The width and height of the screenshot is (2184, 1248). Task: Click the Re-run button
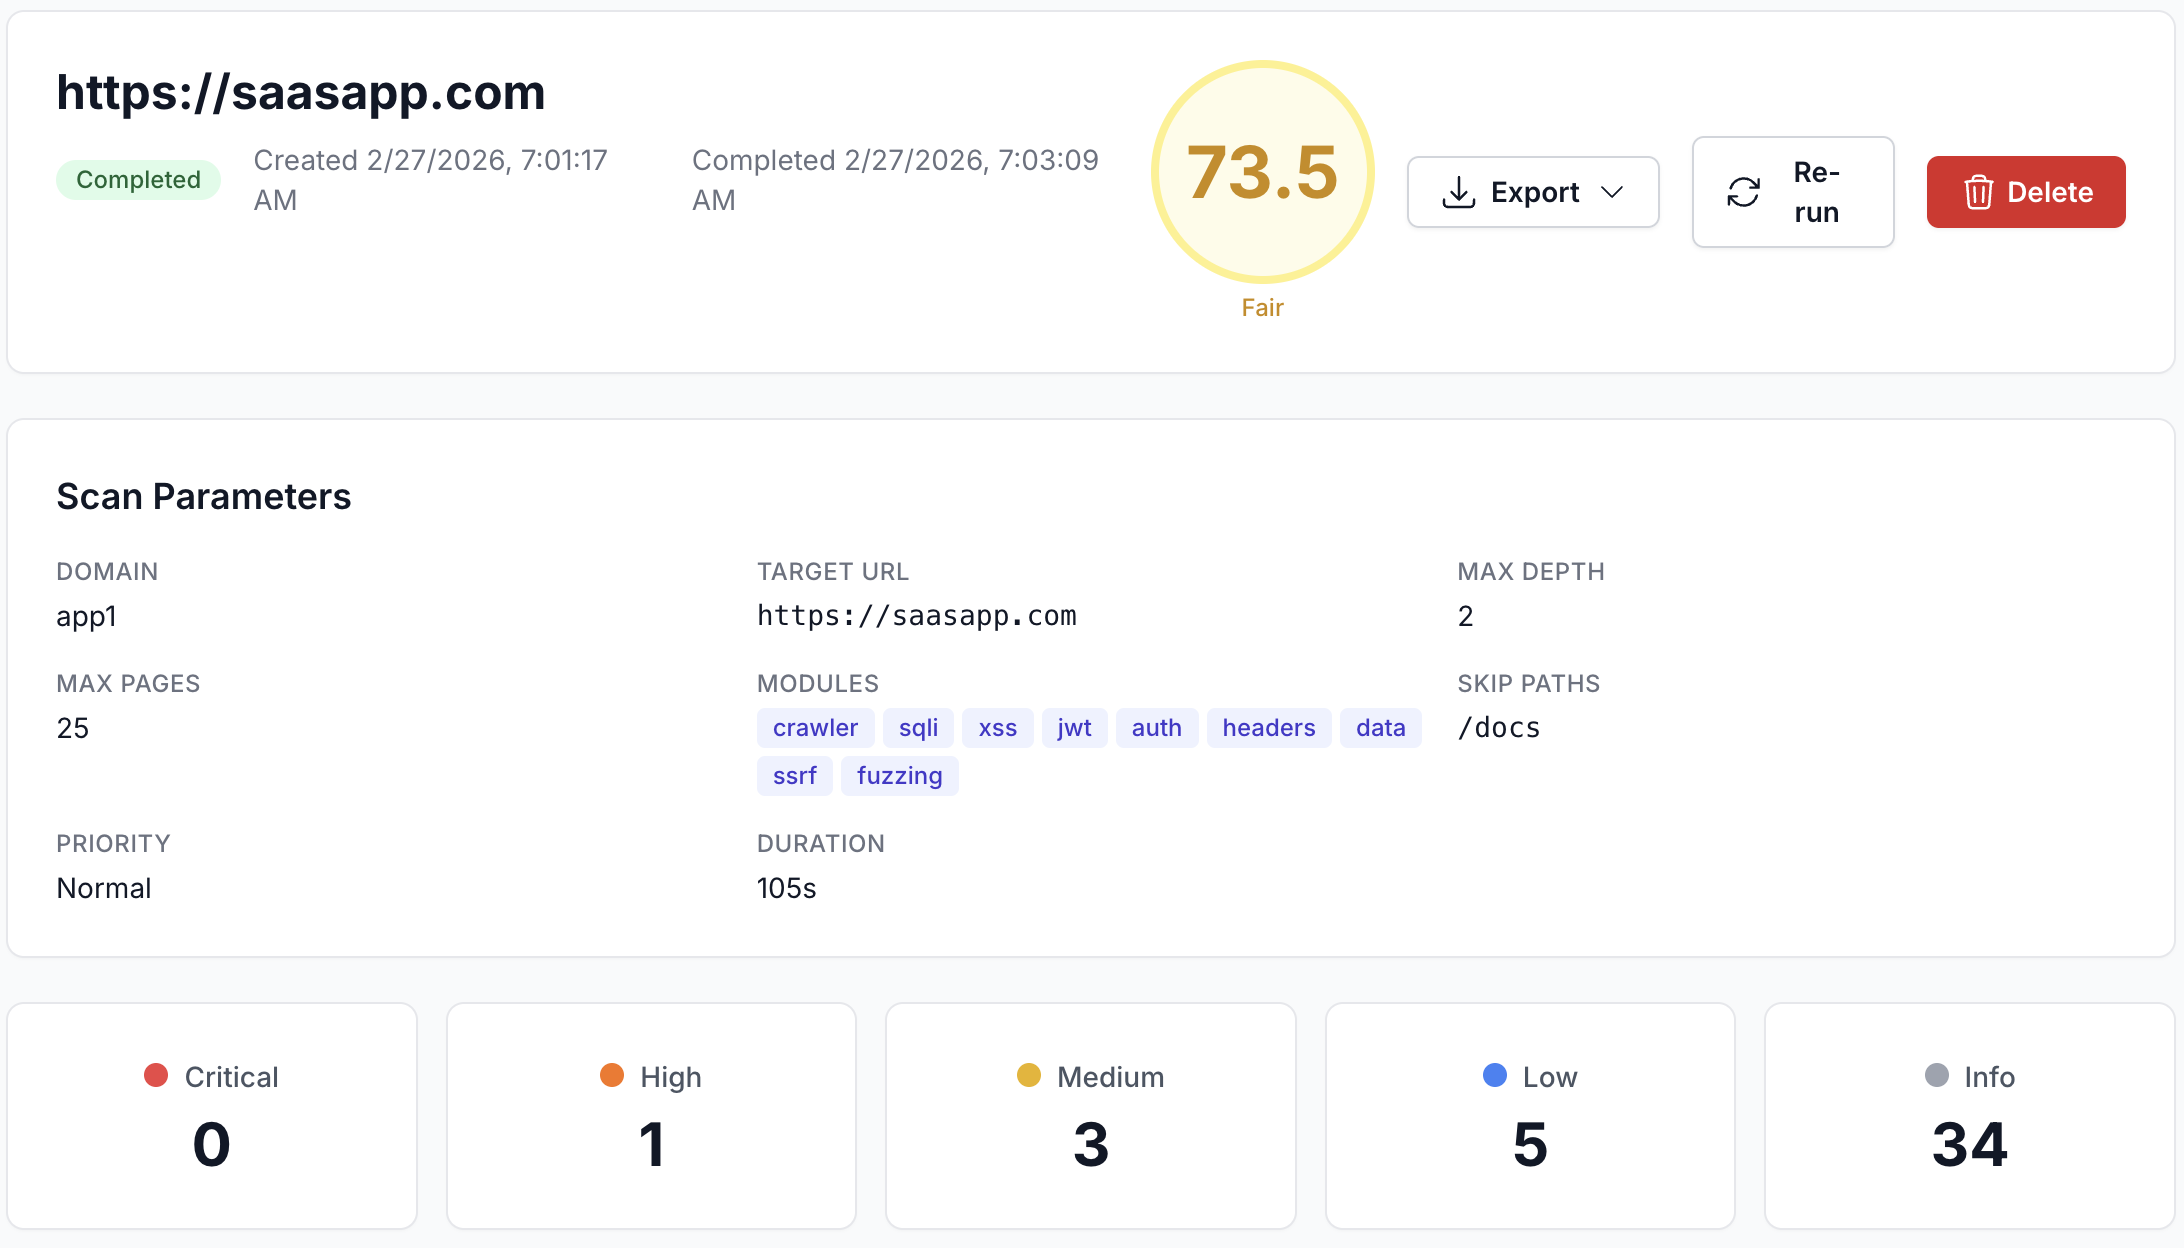point(1793,191)
